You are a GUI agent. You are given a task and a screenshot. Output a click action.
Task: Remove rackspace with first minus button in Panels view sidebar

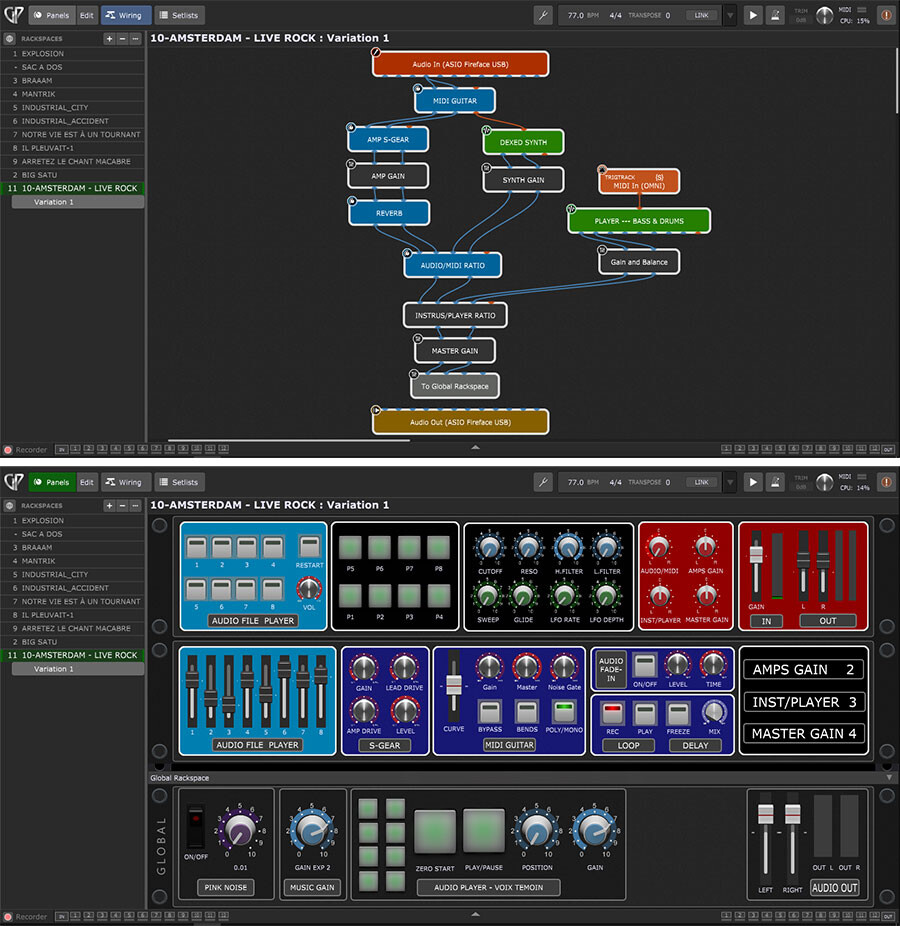coord(122,506)
